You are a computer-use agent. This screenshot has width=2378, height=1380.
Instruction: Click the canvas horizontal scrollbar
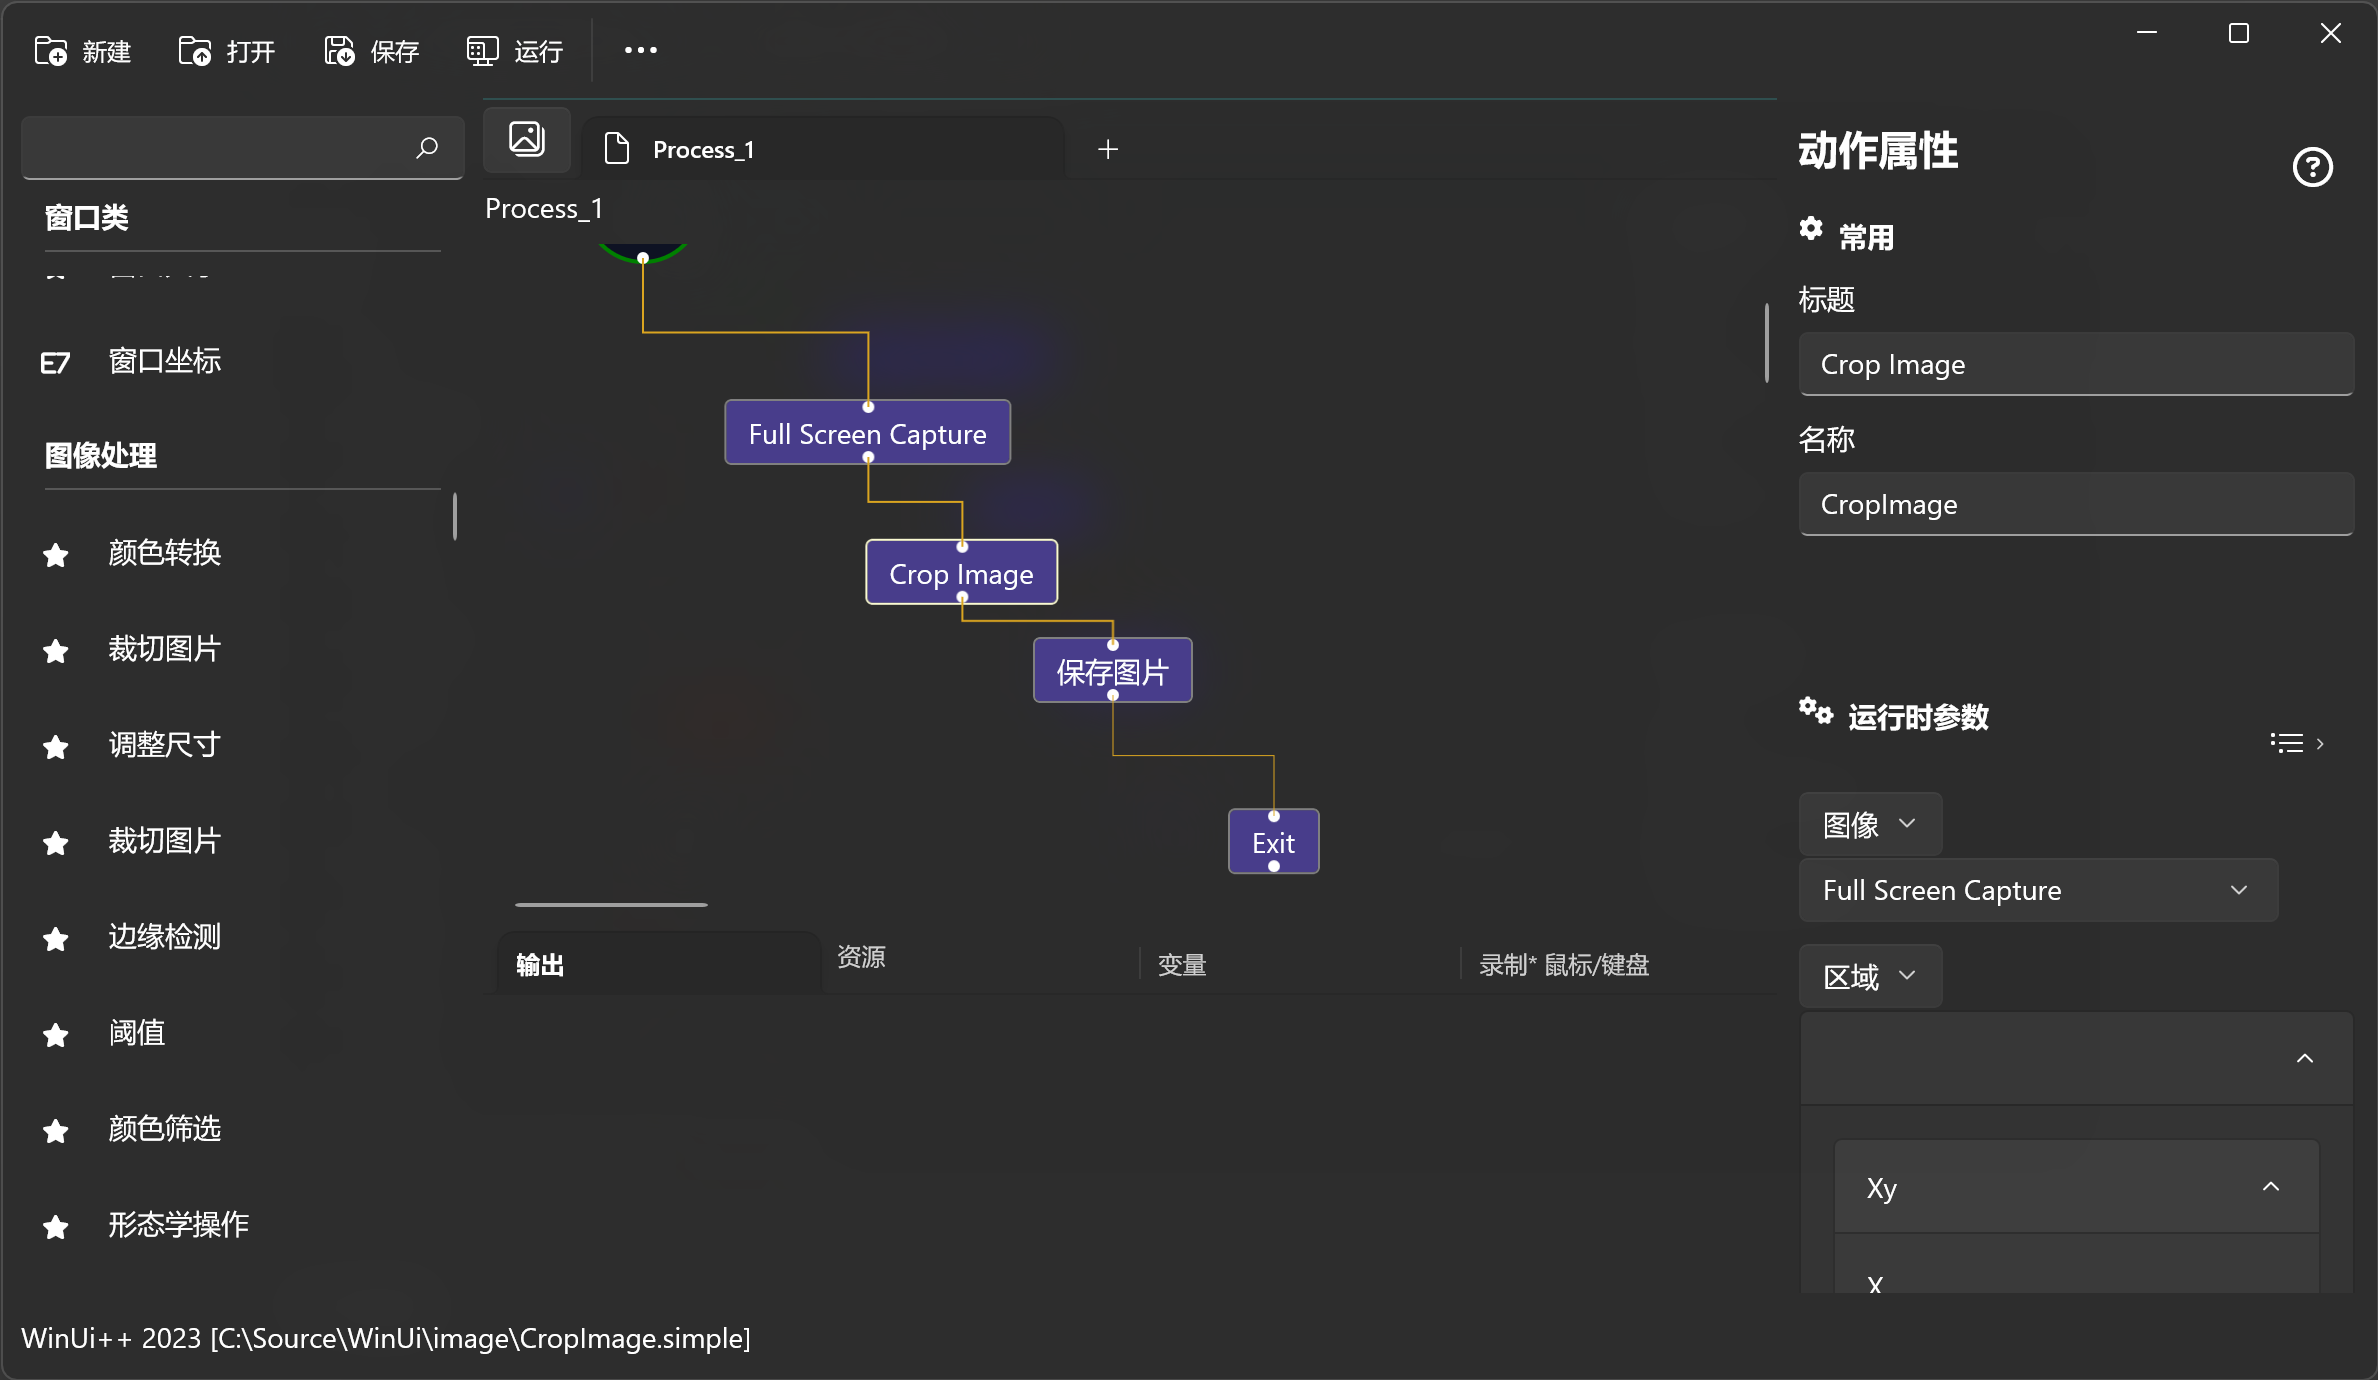coord(611,904)
